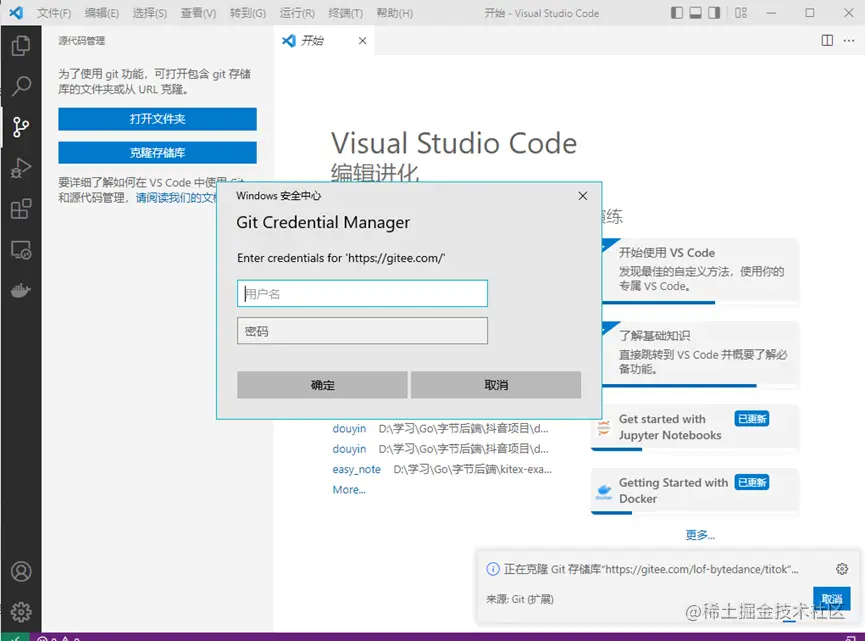Open notification settings gear icon

pyautogui.click(x=842, y=569)
